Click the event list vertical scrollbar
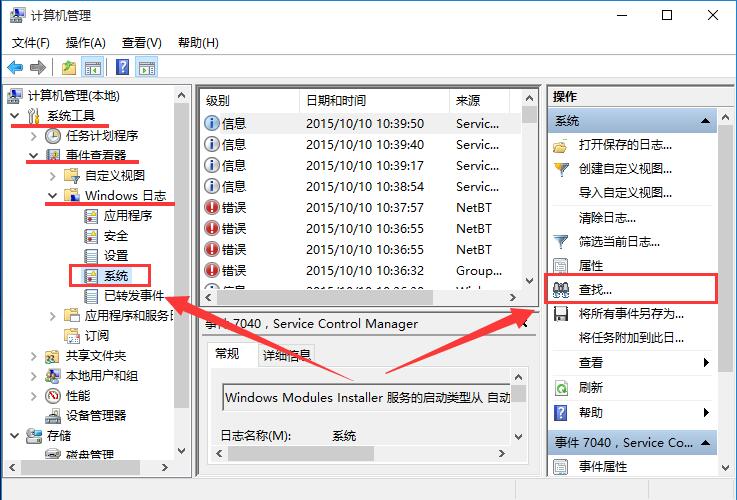Viewport: 737px width, 500px height. coord(529,200)
